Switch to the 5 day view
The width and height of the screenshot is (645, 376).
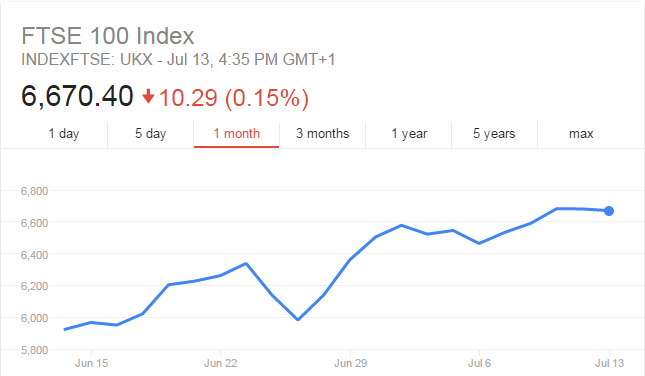(151, 134)
